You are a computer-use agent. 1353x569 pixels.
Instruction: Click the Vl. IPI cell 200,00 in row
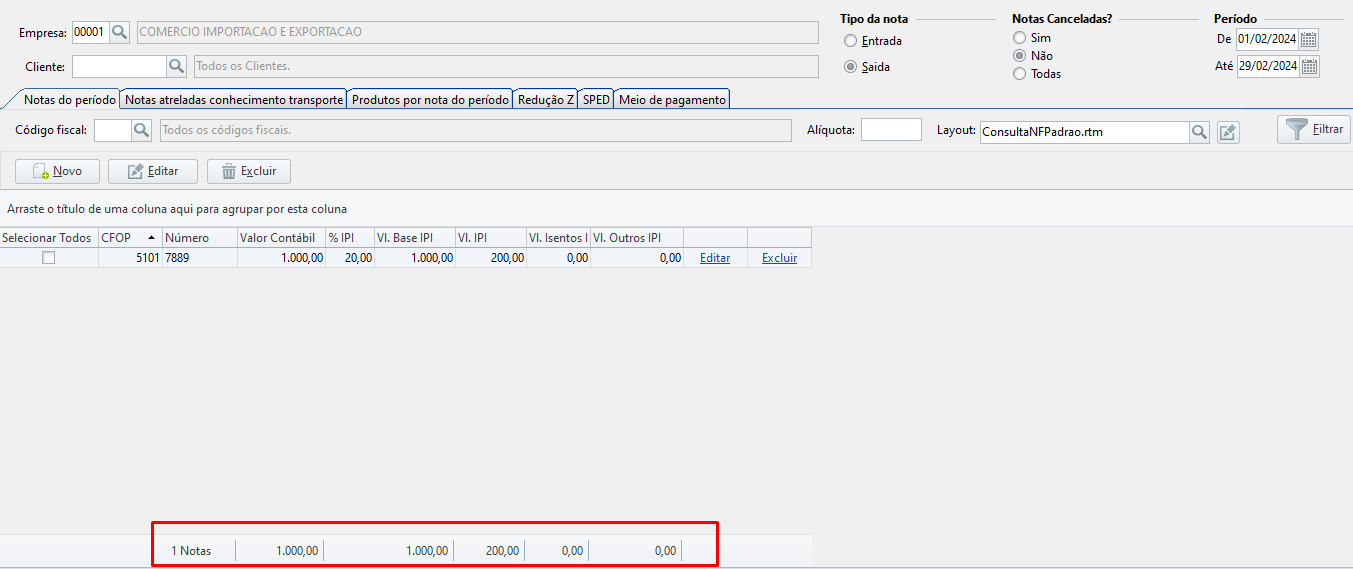tap(490, 258)
